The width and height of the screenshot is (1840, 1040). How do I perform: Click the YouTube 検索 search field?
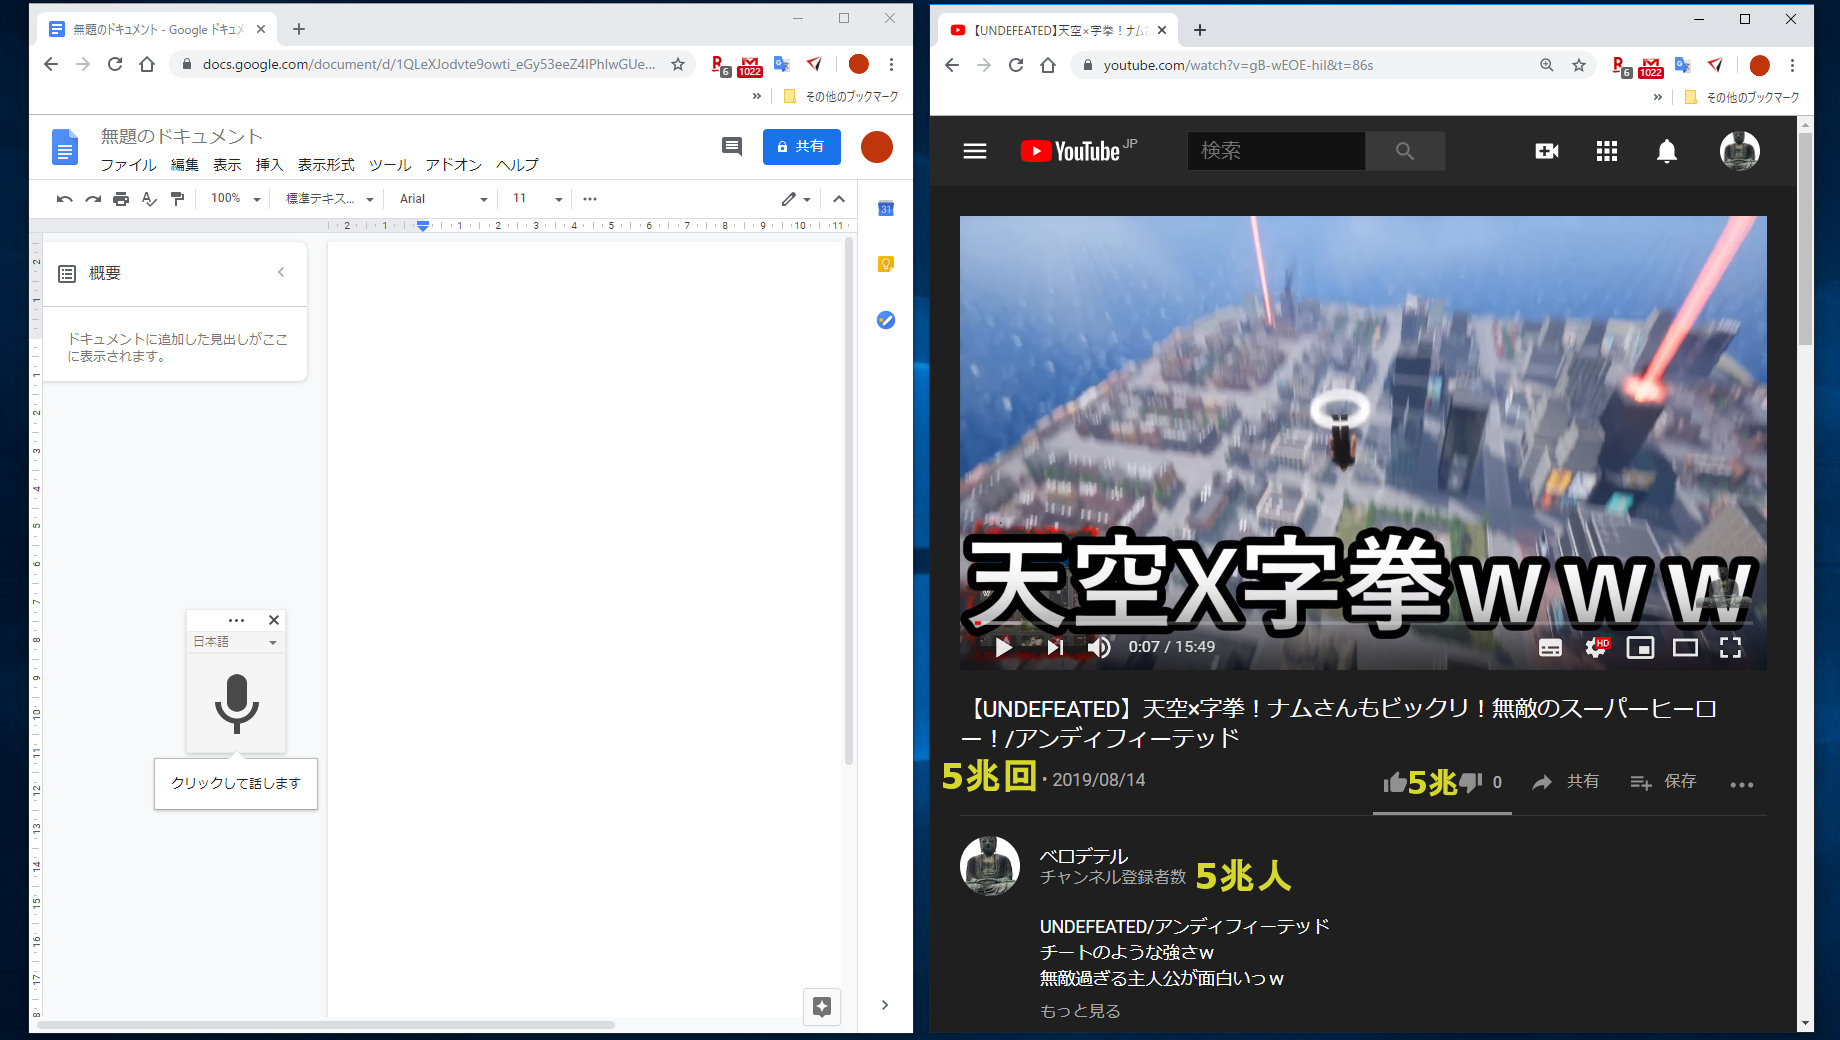(1276, 151)
